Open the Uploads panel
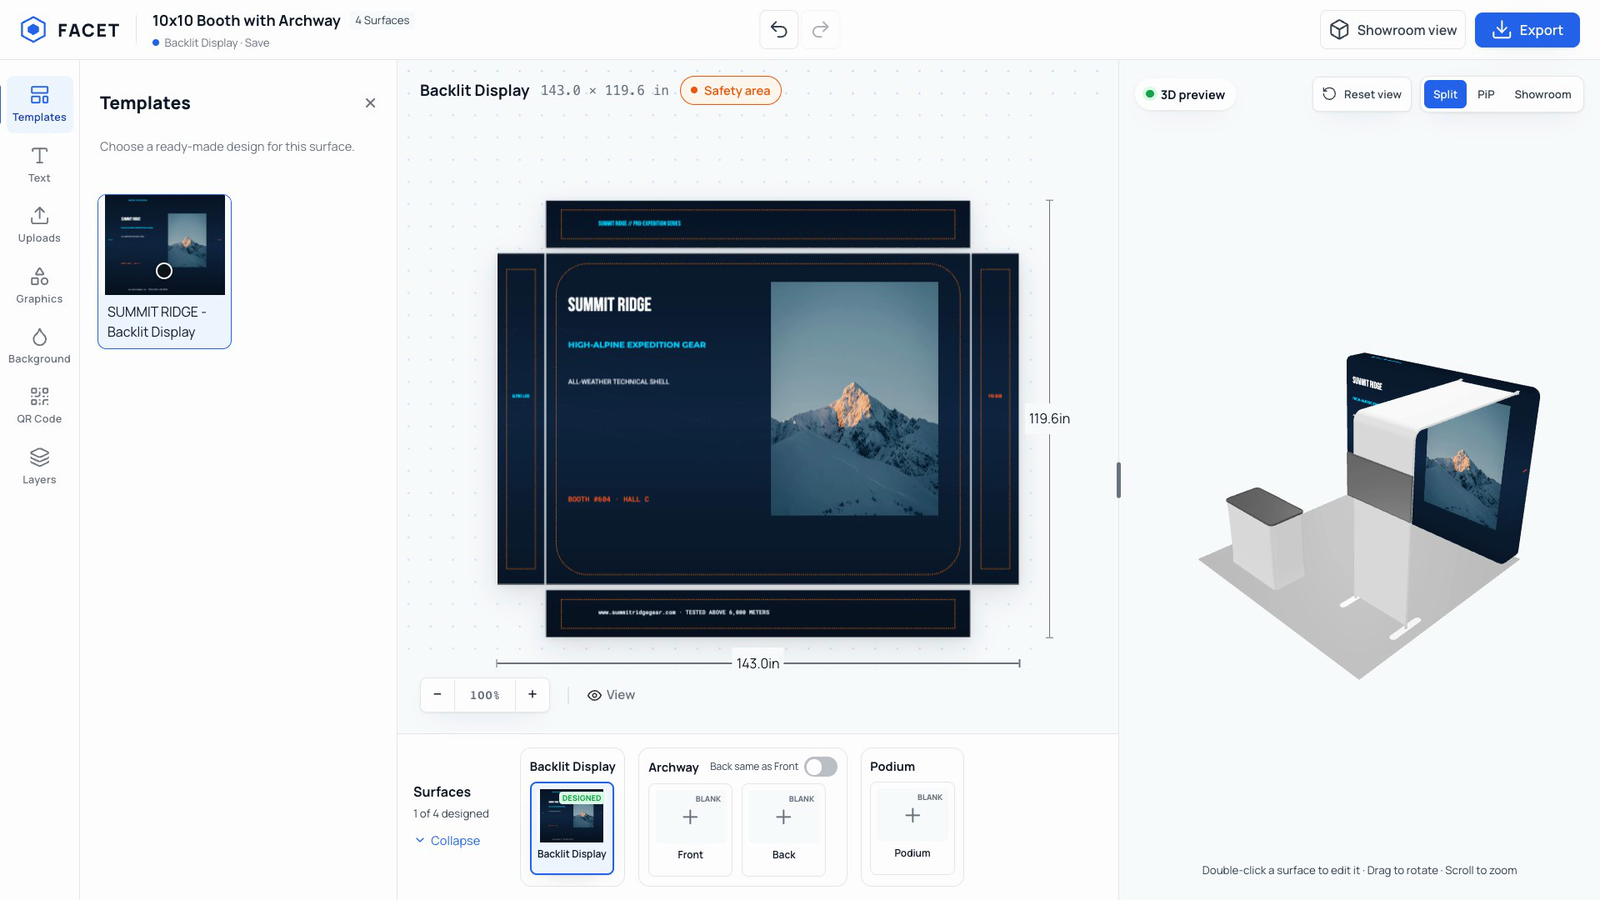Viewport: 1600px width, 900px height. click(x=39, y=225)
